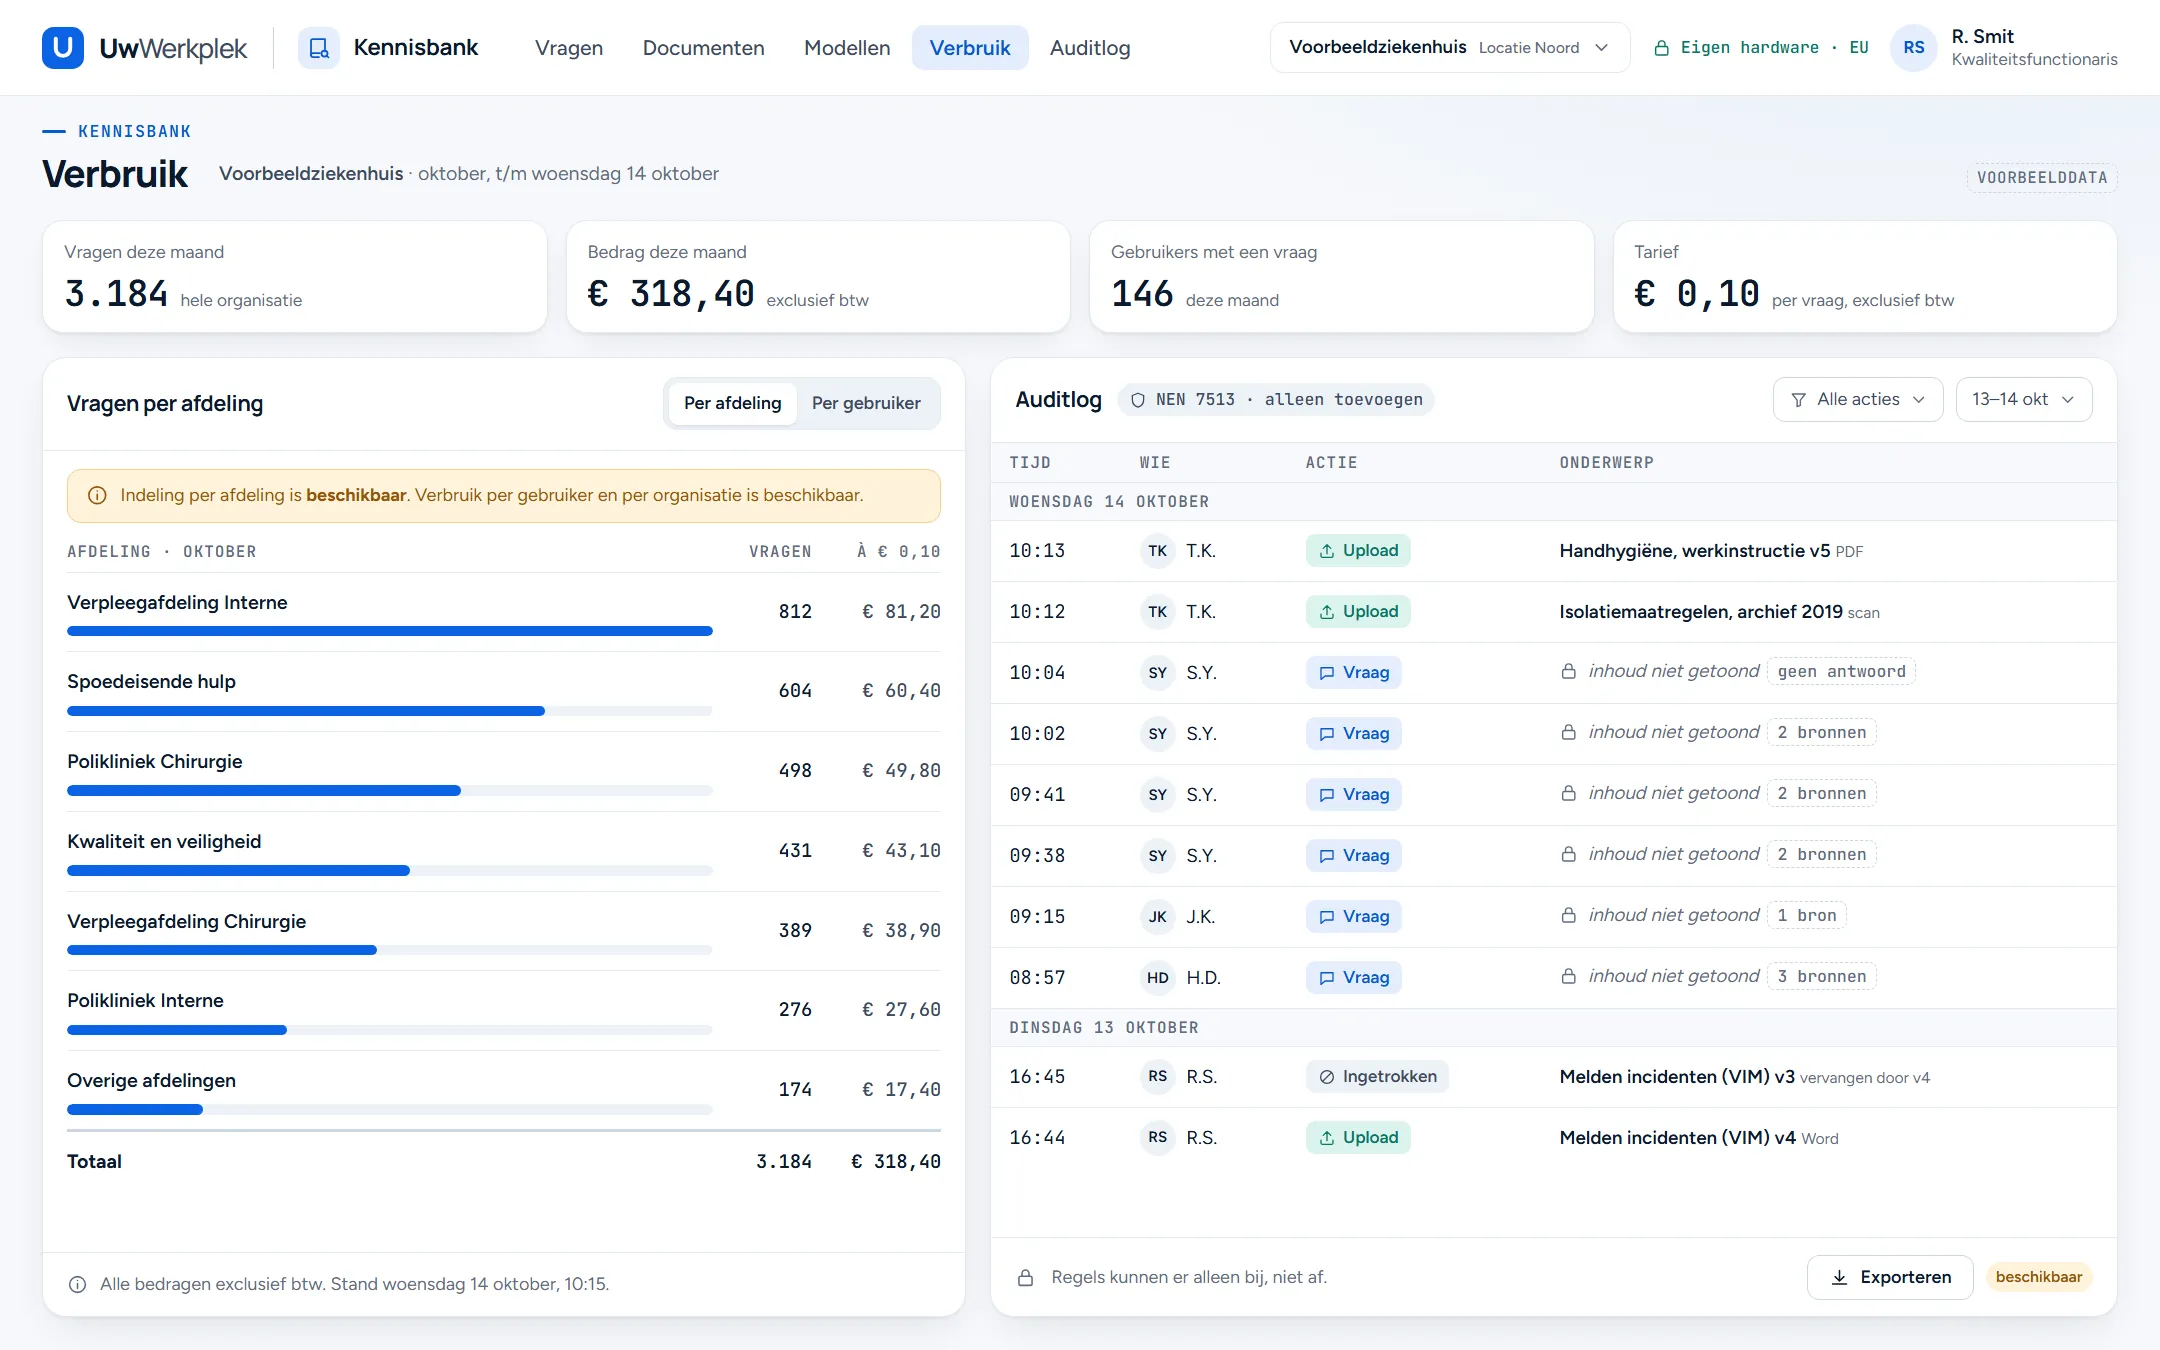Open the Voorbeeldziekenhuis location dropdown
The width and height of the screenshot is (2160, 1350).
1450,48
